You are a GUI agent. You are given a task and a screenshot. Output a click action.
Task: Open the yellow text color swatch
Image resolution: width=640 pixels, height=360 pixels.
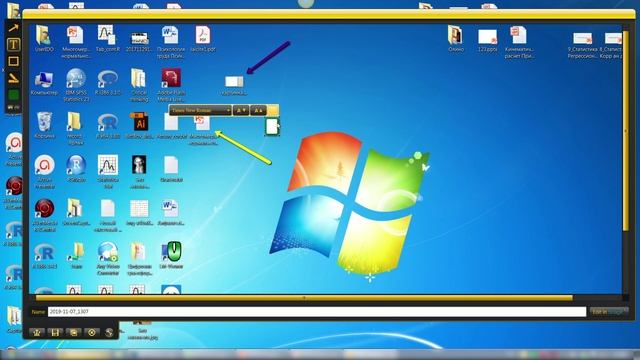click(273, 110)
